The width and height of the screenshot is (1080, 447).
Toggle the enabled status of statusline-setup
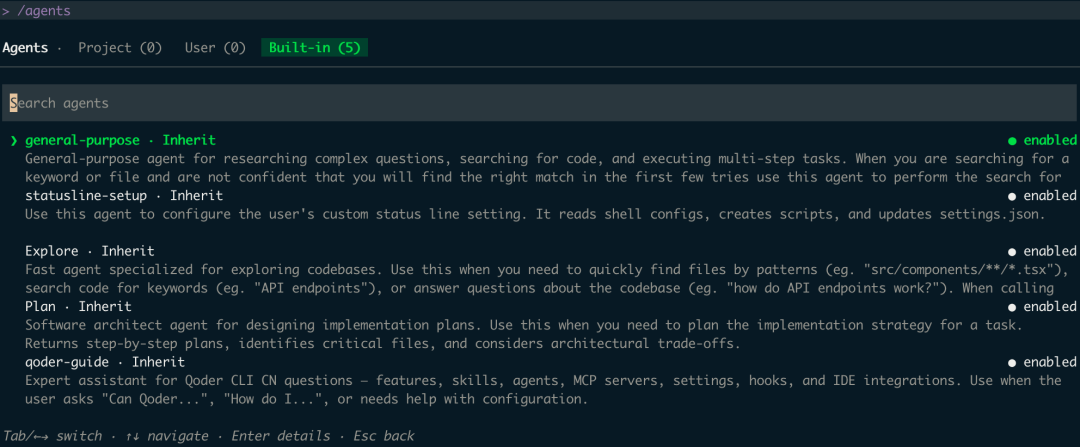1042,196
